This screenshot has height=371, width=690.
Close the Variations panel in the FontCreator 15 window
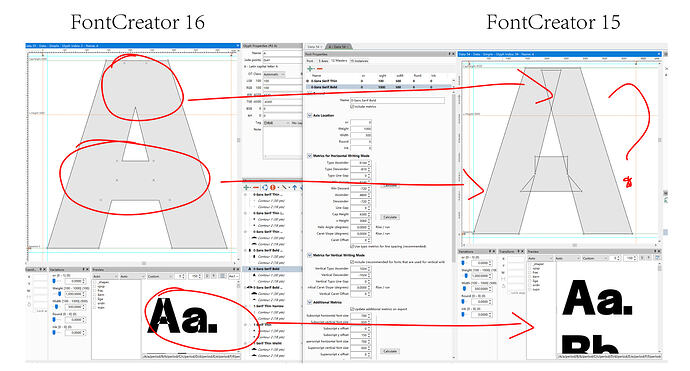coord(495,251)
